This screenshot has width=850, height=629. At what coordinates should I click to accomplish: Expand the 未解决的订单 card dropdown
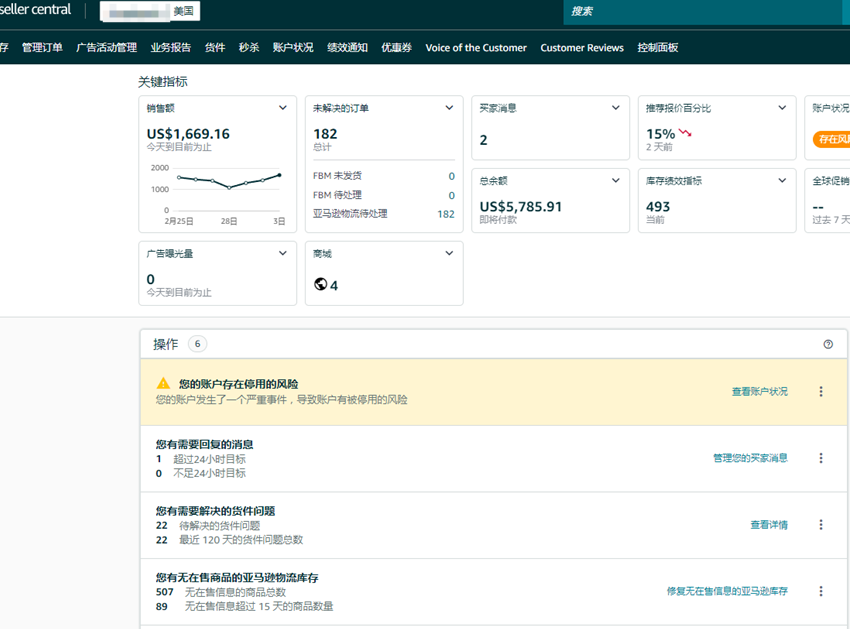click(449, 108)
